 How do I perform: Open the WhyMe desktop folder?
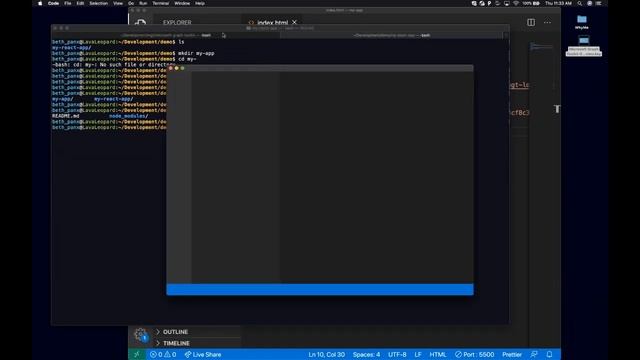point(582,22)
